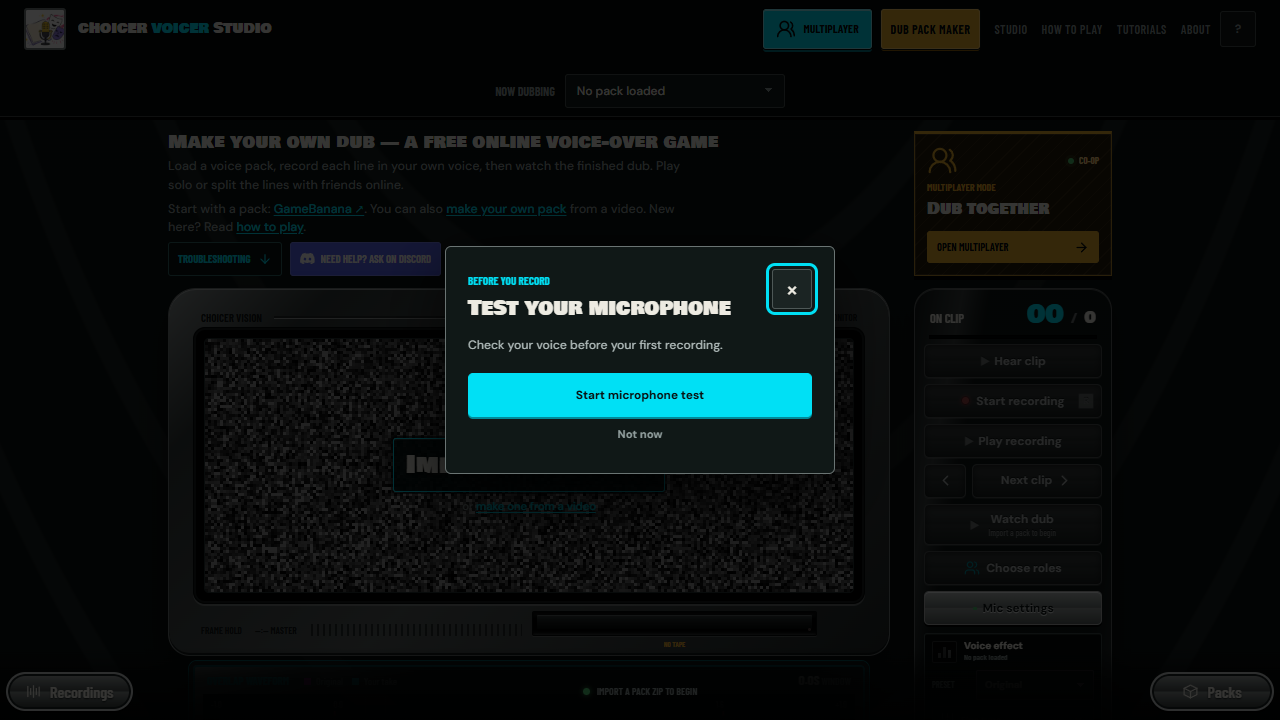Start the microphone test
The image size is (1280, 720).
640,395
